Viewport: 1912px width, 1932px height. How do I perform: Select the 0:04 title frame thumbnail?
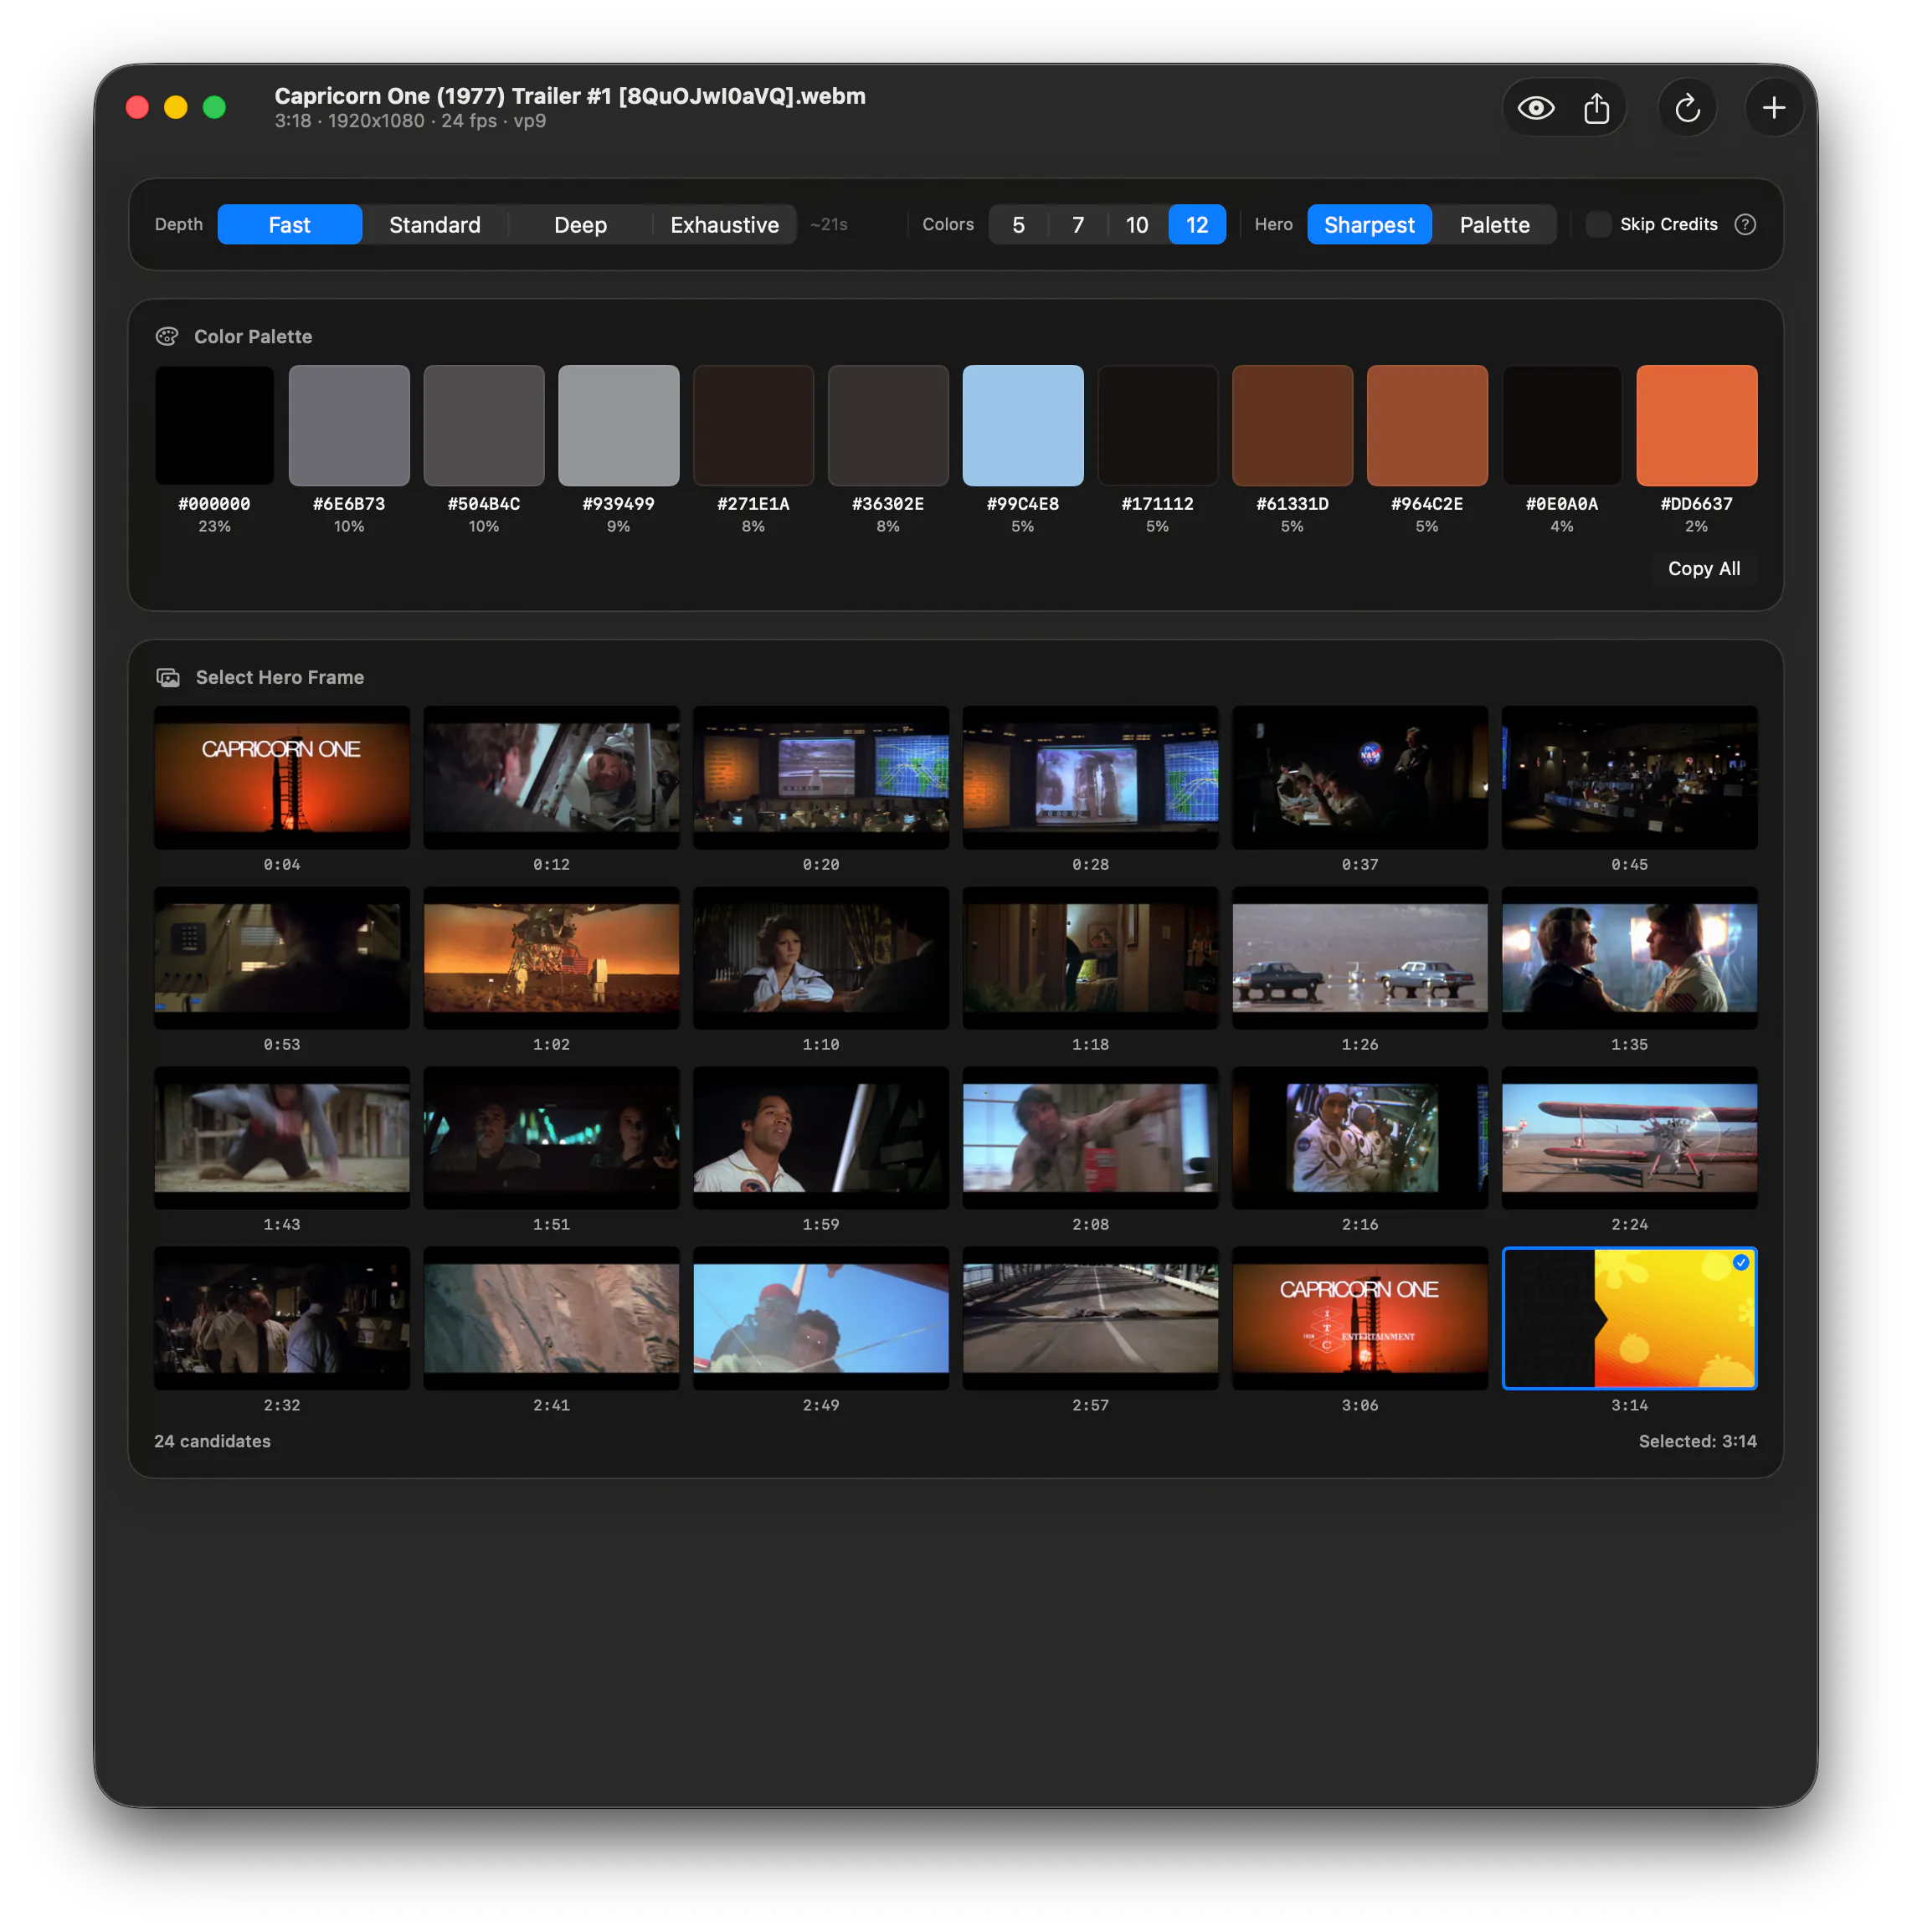[282, 777]
